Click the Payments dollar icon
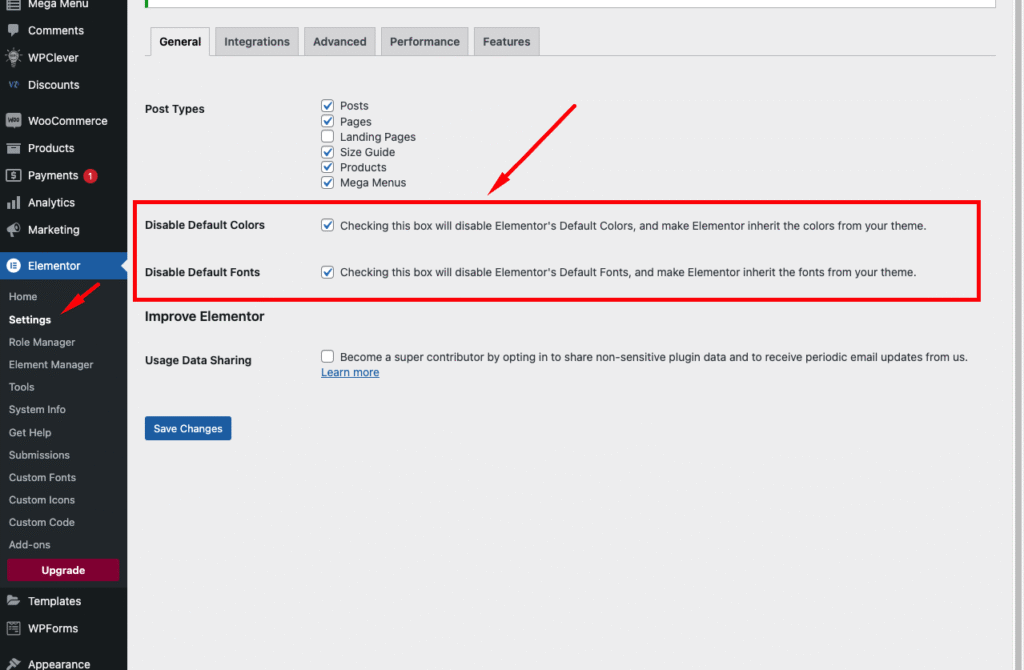The height and width of the screenshot is (670, 1024). (13, 176)
